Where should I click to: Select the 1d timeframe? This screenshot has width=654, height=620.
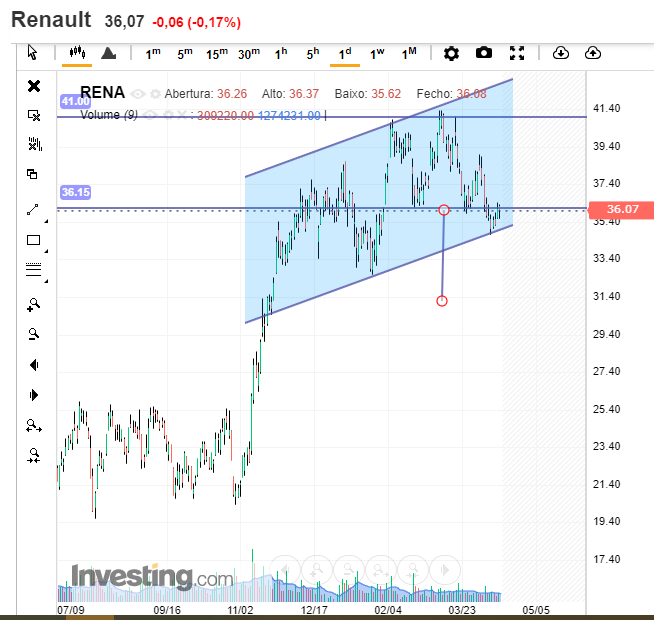pos(345,53)
